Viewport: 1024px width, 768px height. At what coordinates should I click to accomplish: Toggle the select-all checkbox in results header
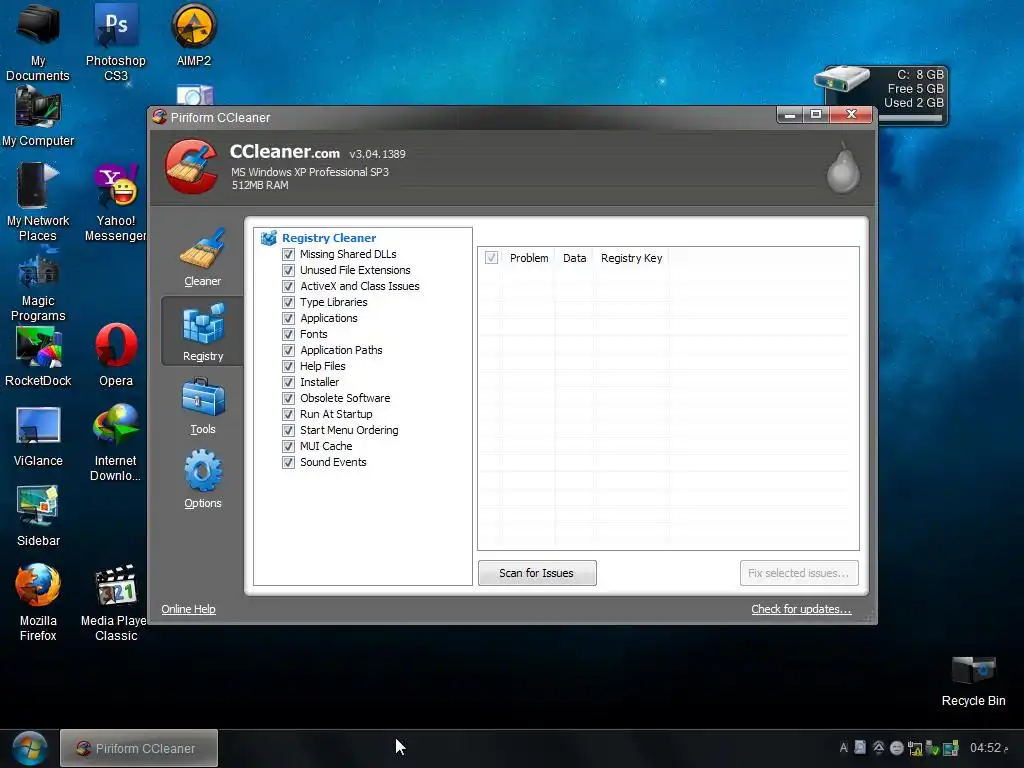pyautogui.click(x=491, y=258)
